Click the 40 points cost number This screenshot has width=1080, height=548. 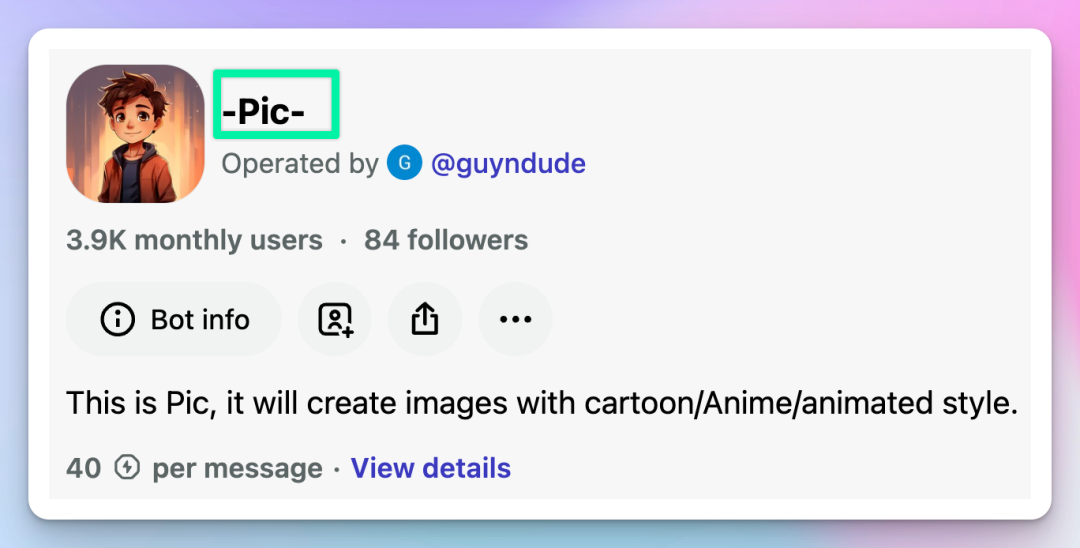pos(83,468)
